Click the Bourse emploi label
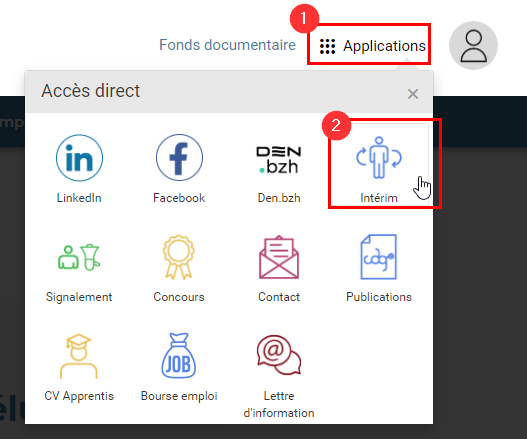Screen dimensions: 527x439 179,396
